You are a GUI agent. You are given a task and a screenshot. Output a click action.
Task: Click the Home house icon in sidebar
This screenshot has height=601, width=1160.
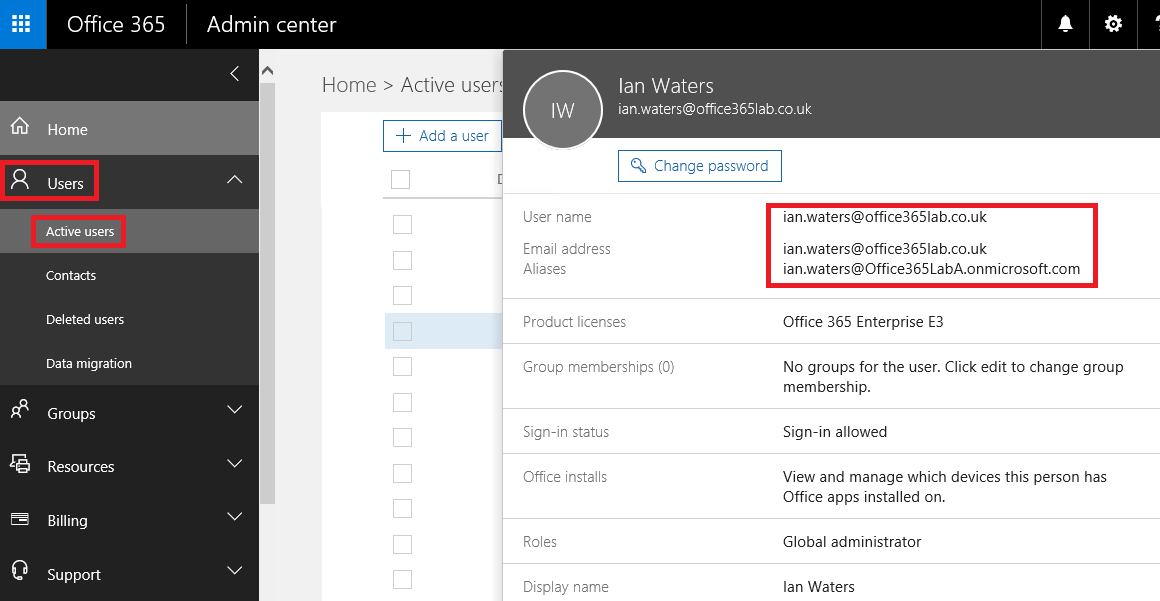19,128
